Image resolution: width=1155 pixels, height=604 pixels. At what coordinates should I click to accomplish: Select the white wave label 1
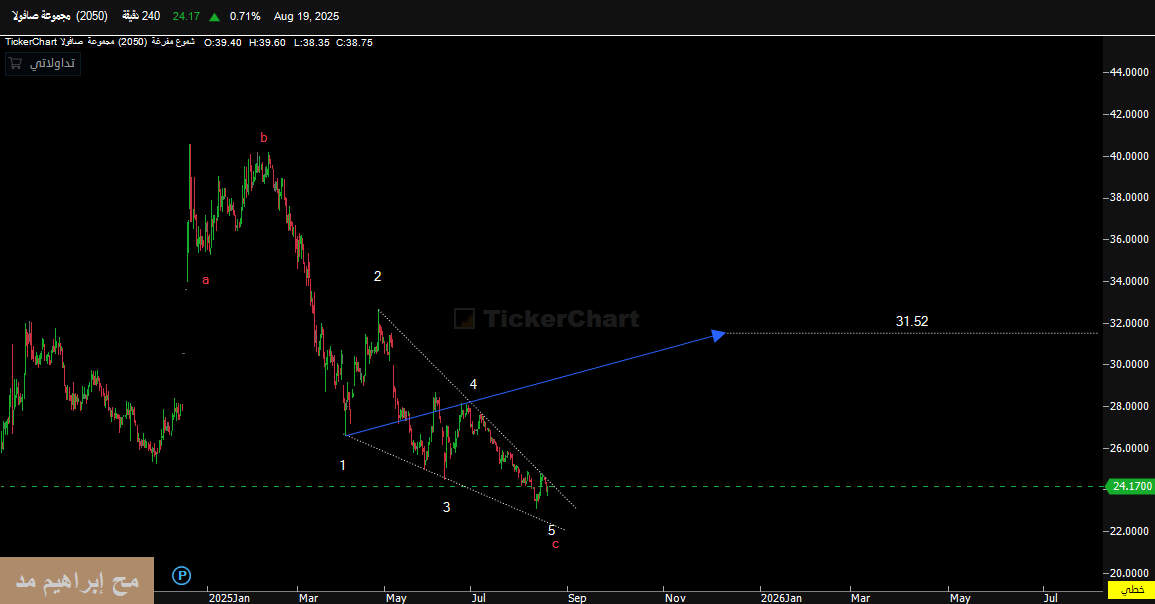tap(343, 465)
